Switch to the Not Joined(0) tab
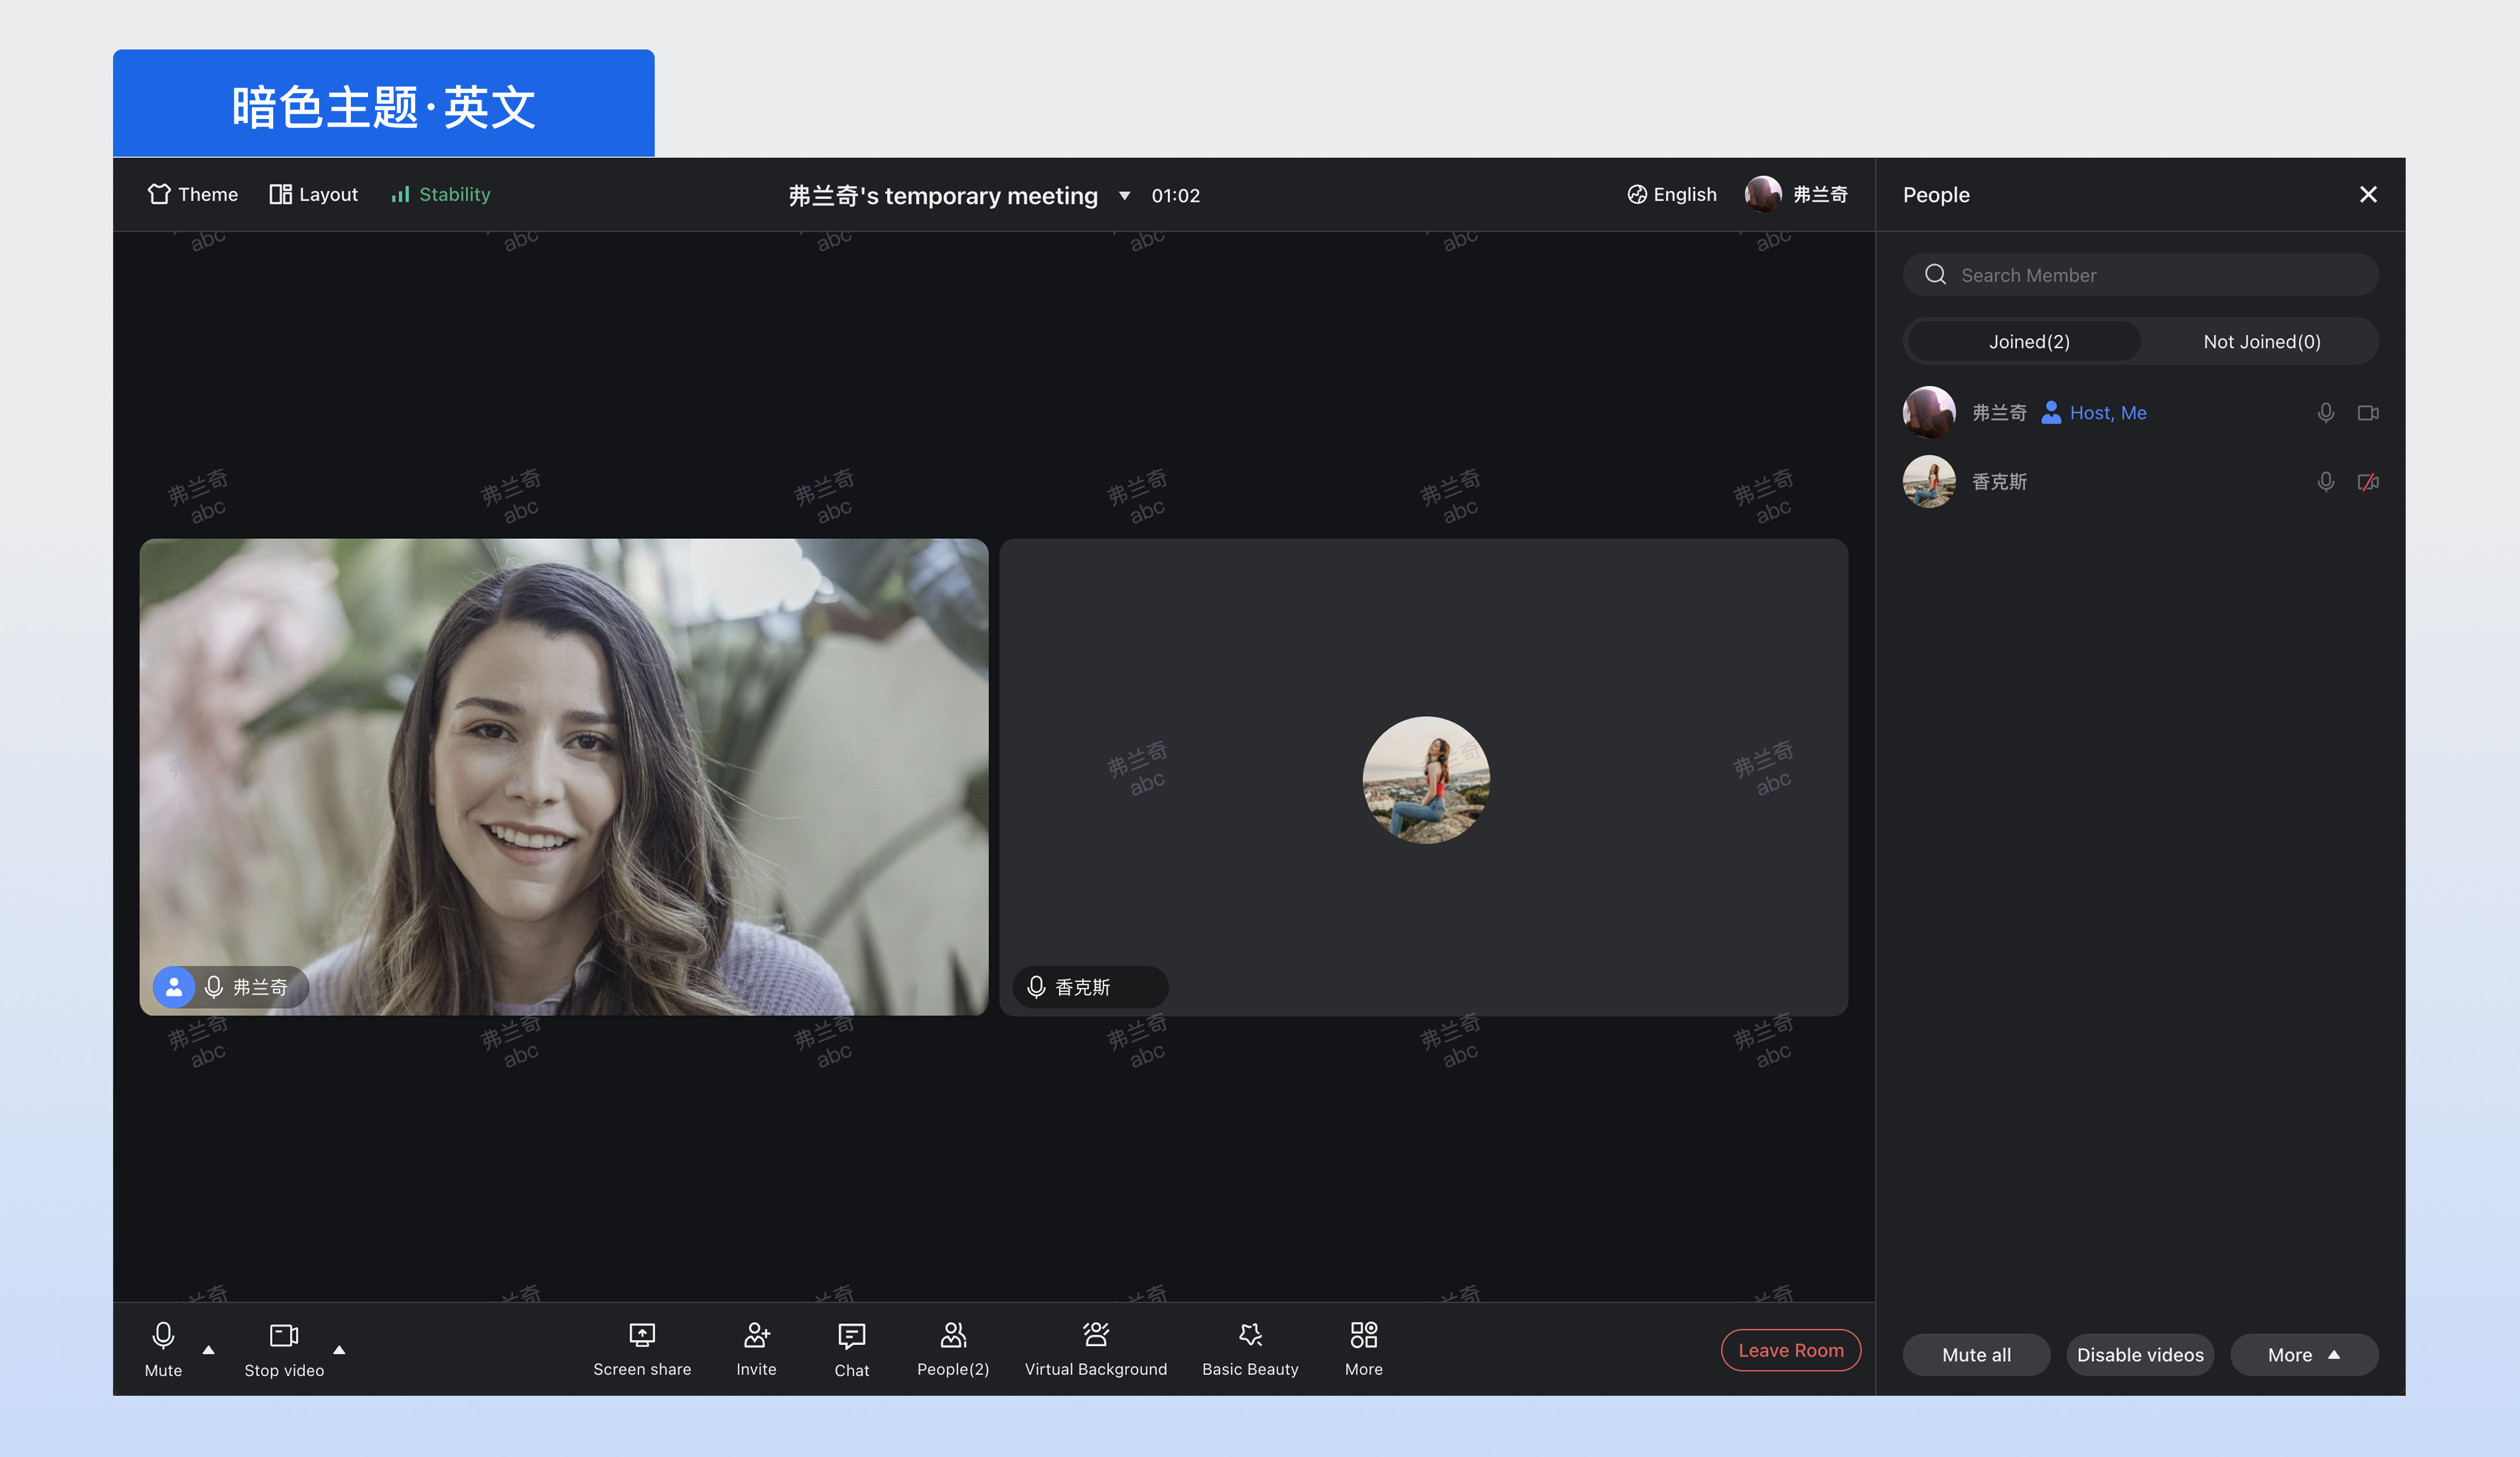 click(x=2261, y=342)
